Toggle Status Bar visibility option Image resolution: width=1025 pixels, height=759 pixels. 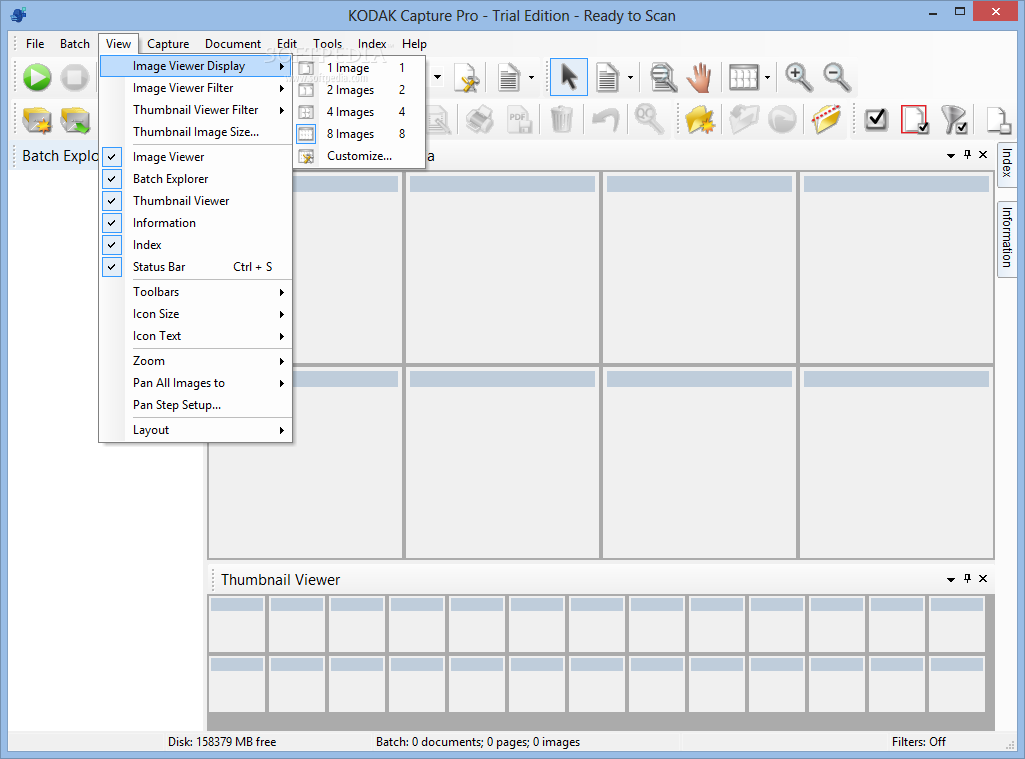point(195,267)
